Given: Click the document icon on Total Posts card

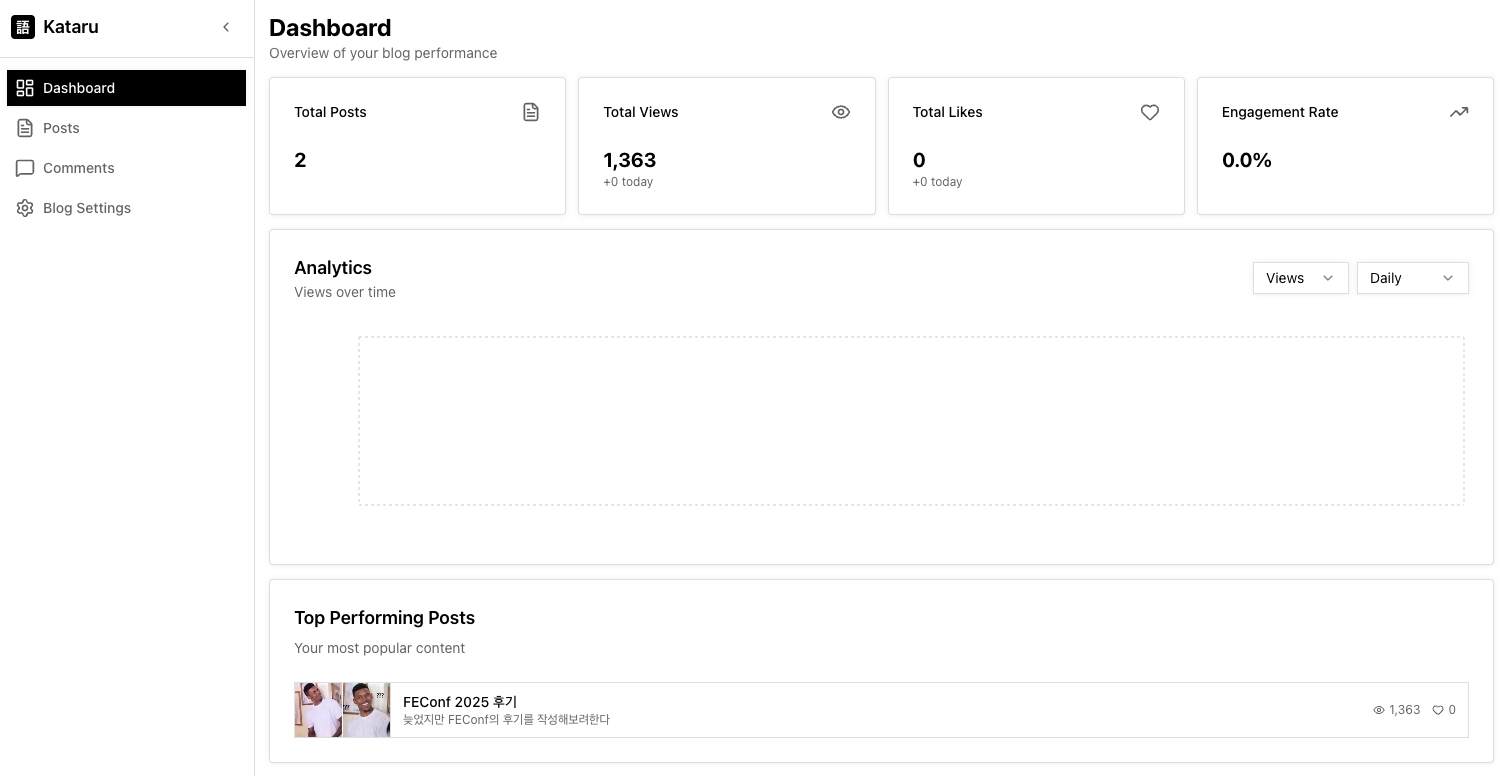Looking at the screenshot, I should [x=531, y=112].
